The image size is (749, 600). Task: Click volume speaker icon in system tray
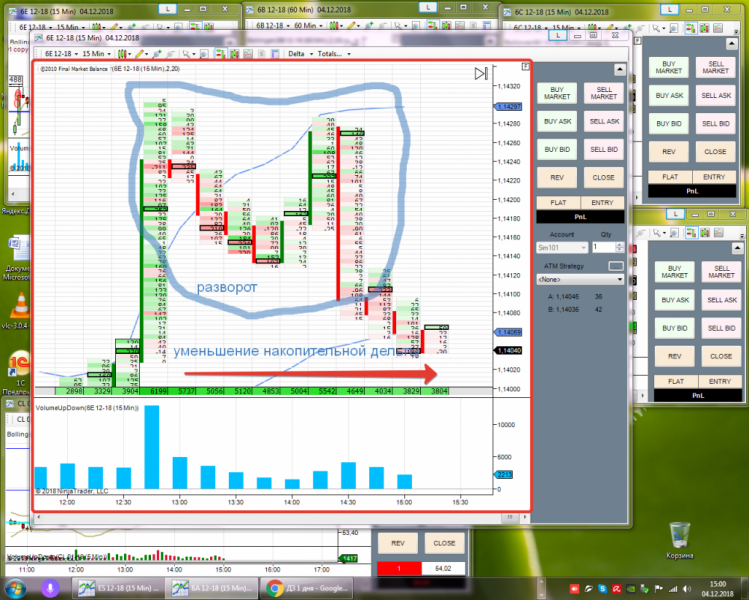687,589
